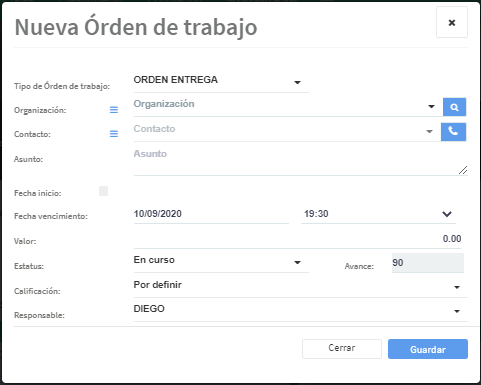Click the Tipo de Órden de trabajo label
The width and height of the screenshot is (481, 385).
(62, 86)
